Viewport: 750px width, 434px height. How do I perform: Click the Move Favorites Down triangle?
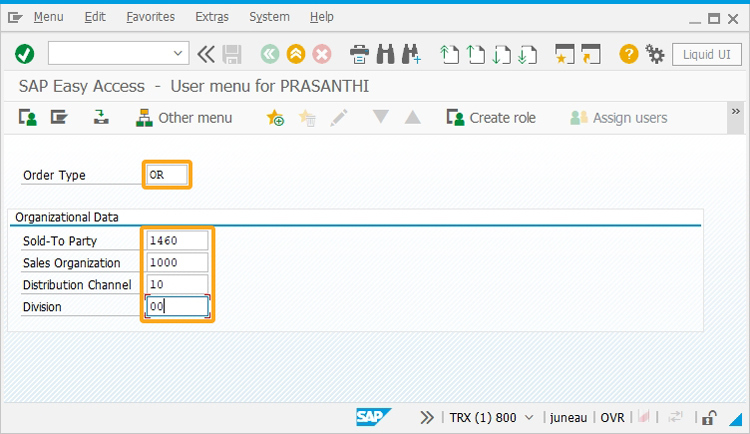[381, 117]
